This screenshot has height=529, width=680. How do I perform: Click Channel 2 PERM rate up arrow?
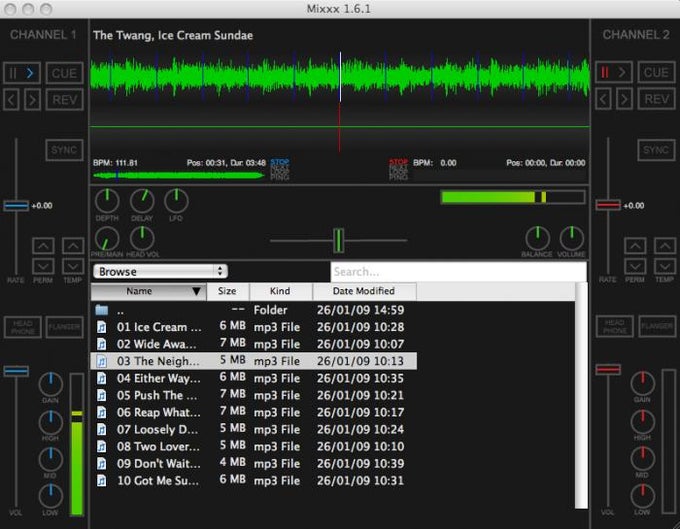635,246
